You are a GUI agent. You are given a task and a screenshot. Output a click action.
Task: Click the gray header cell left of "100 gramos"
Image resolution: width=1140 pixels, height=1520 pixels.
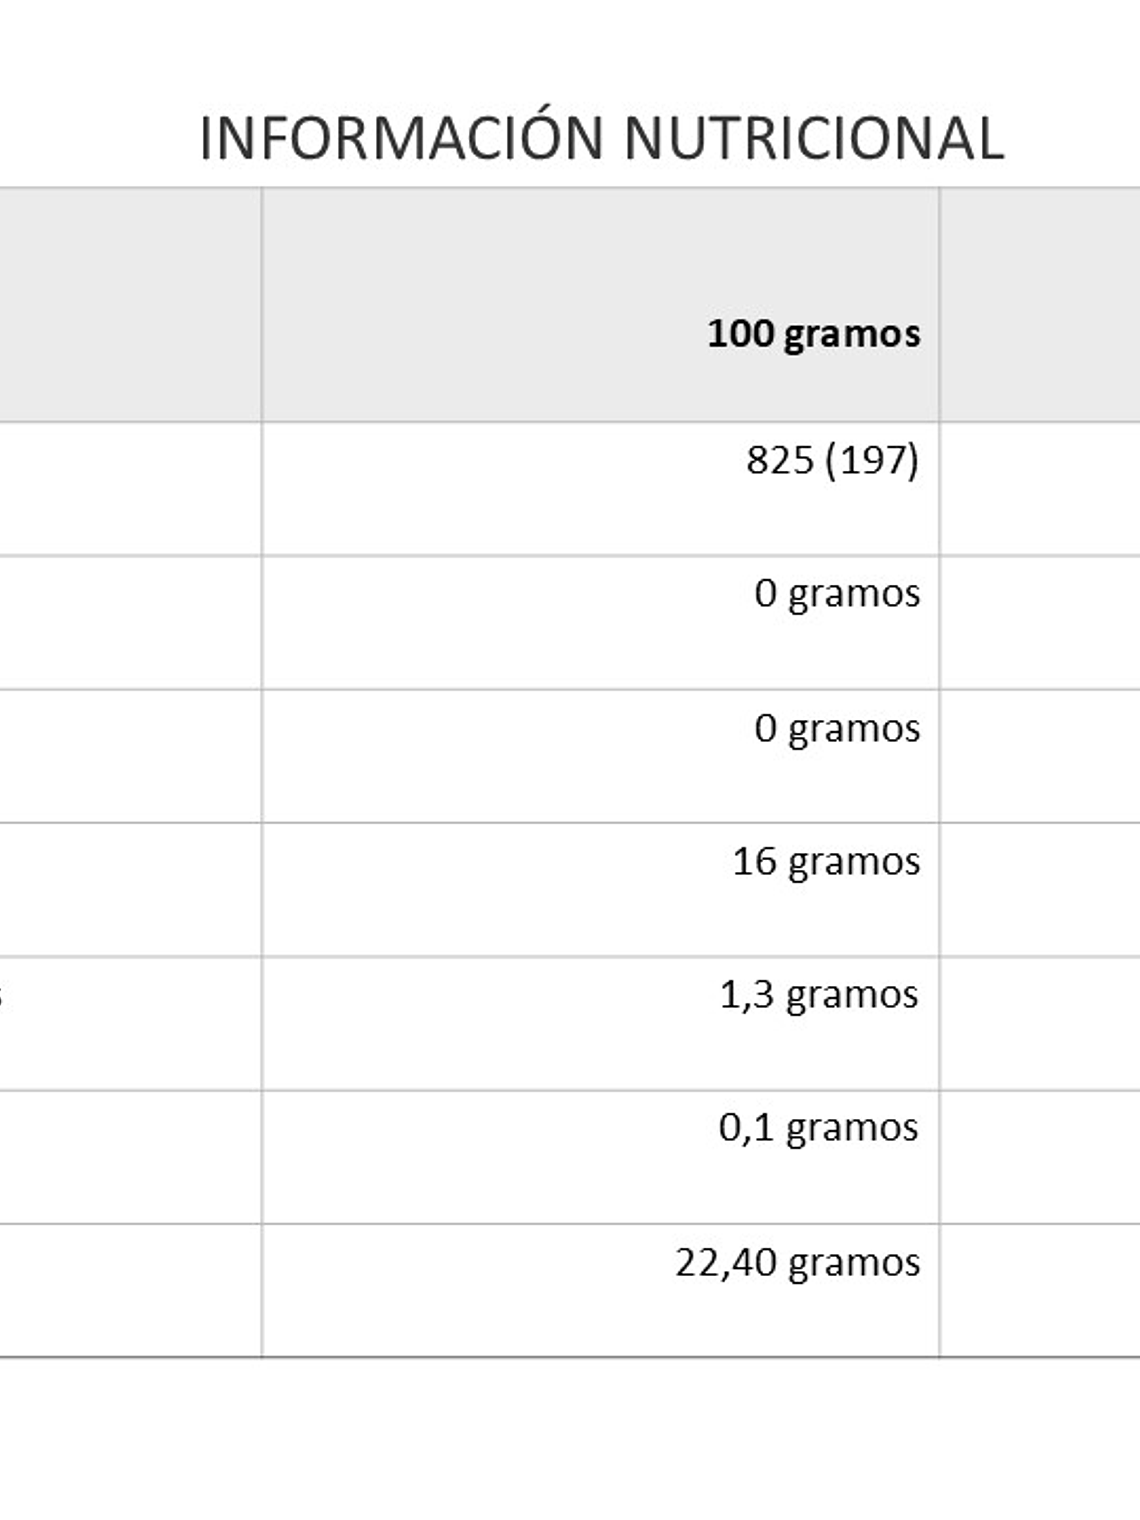130,305
